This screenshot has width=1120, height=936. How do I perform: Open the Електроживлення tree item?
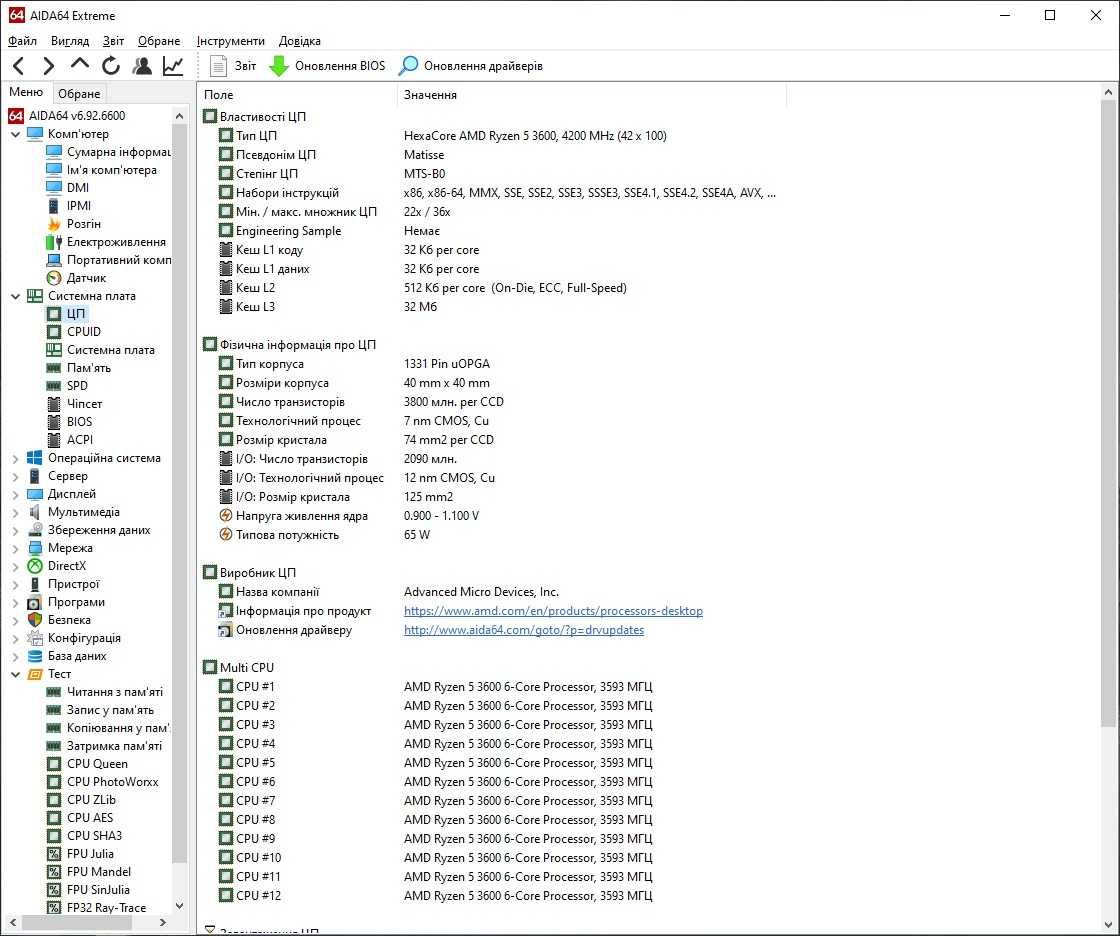click(106, 242)
